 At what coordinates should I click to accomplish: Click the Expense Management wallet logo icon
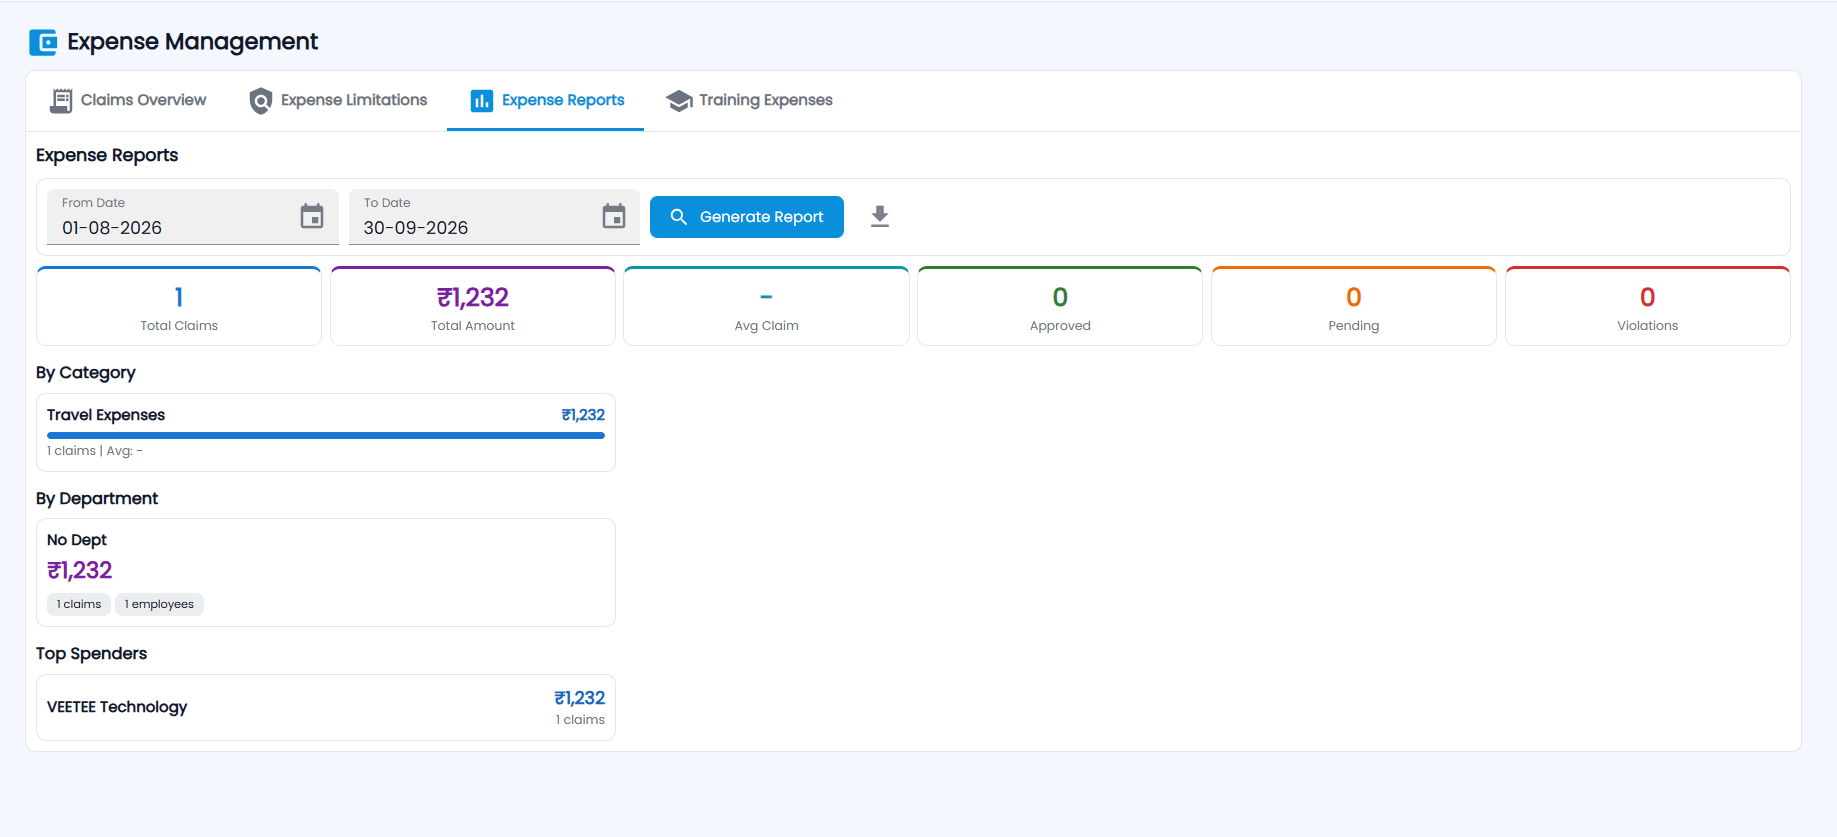tap(43, 42)
